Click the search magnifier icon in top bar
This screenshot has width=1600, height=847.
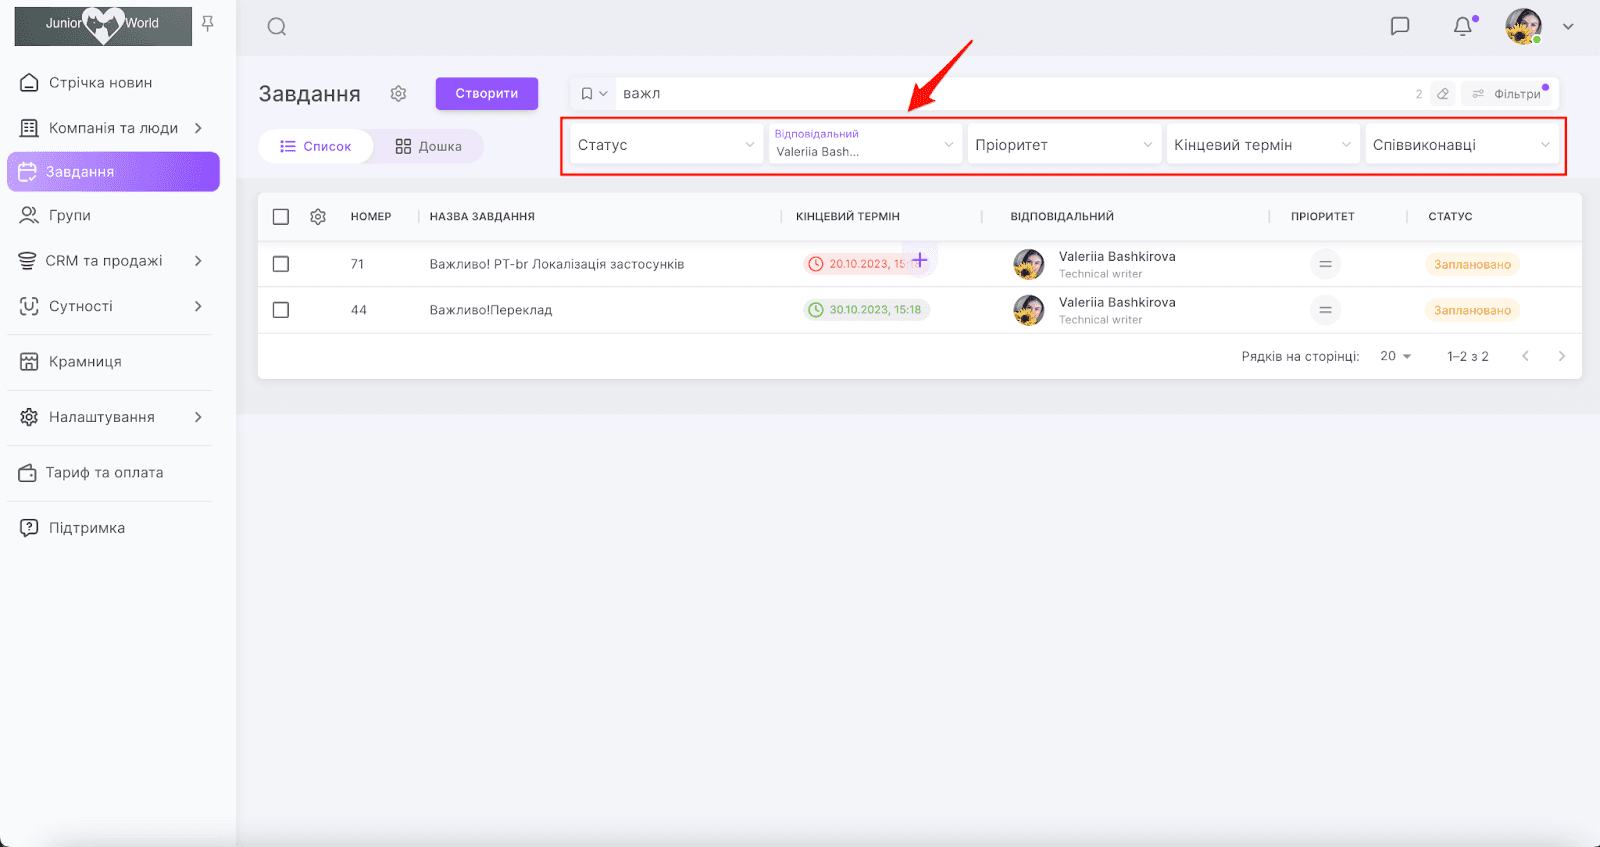277,27
